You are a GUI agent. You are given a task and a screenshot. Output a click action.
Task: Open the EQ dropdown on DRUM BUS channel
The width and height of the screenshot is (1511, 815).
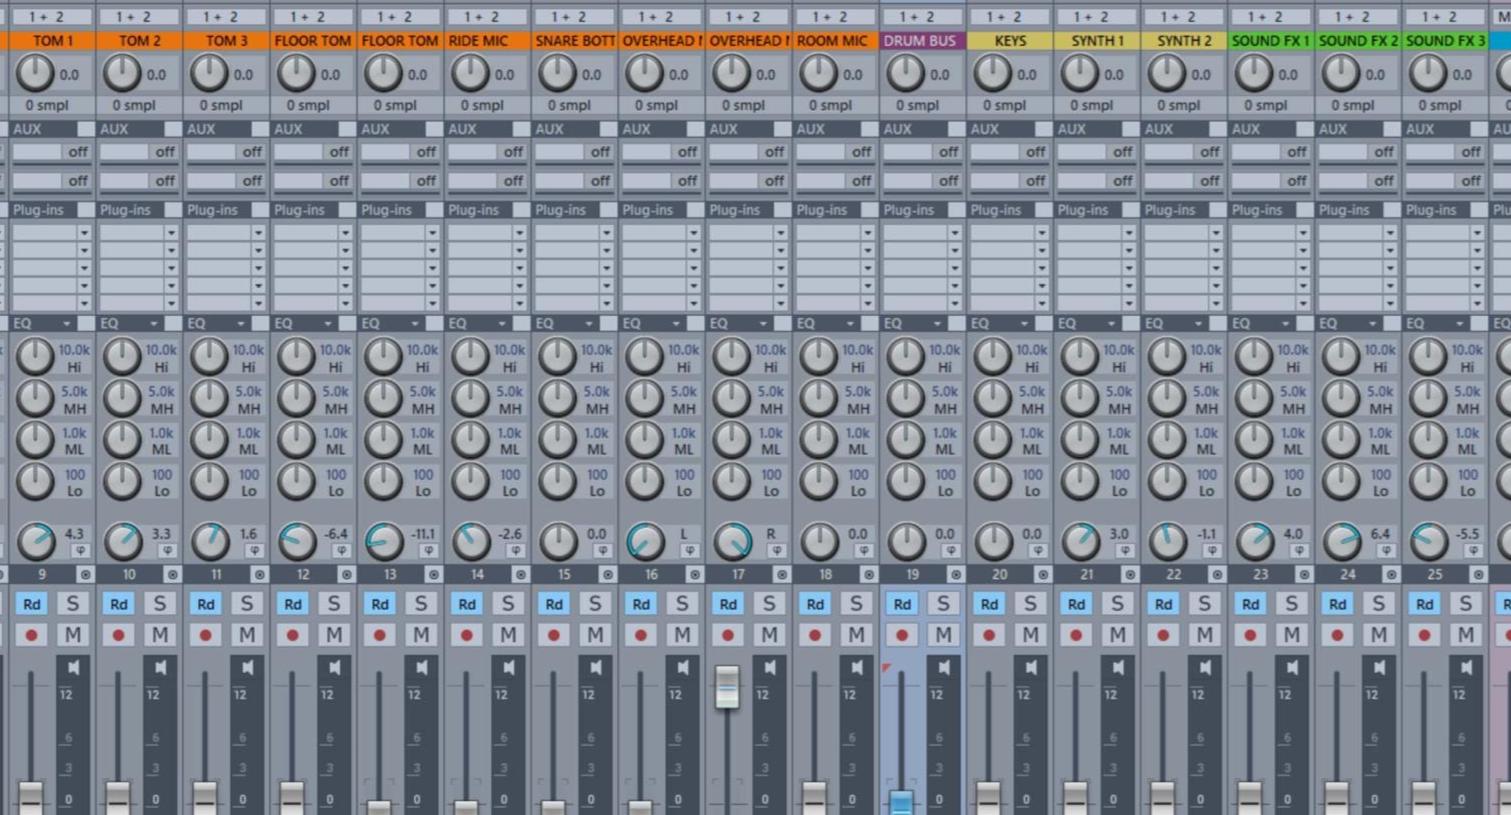938,324
